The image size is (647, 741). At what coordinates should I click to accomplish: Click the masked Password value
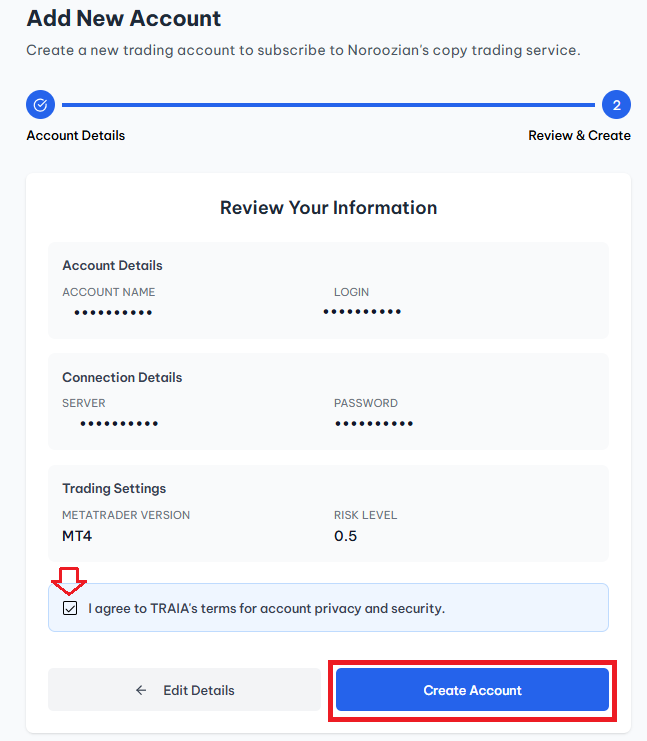tap(374, 424)
